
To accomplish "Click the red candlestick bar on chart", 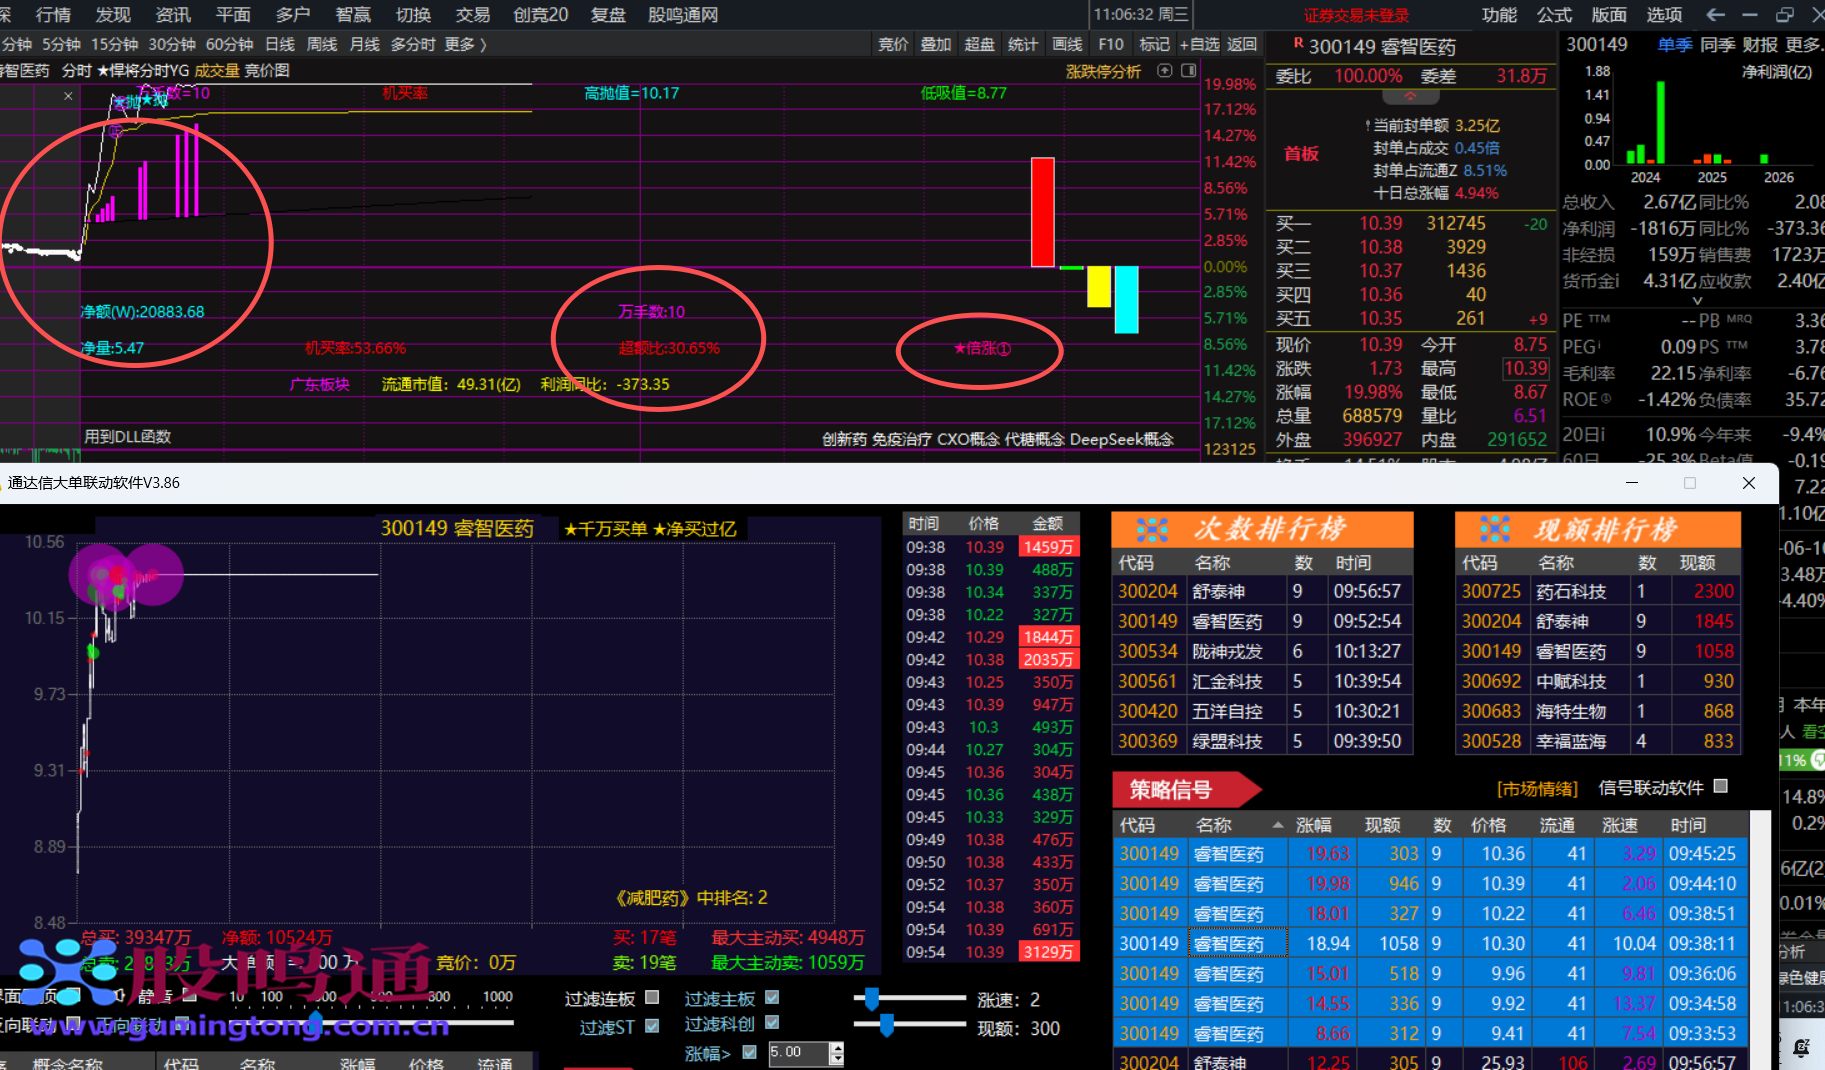I will (x=1043, y=212).
